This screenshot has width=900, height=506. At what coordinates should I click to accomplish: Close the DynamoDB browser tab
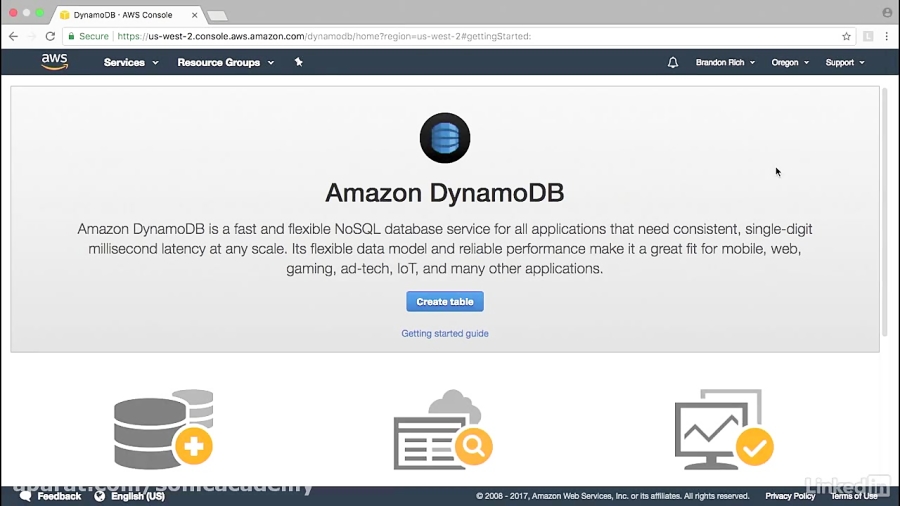tap(195, 15)
